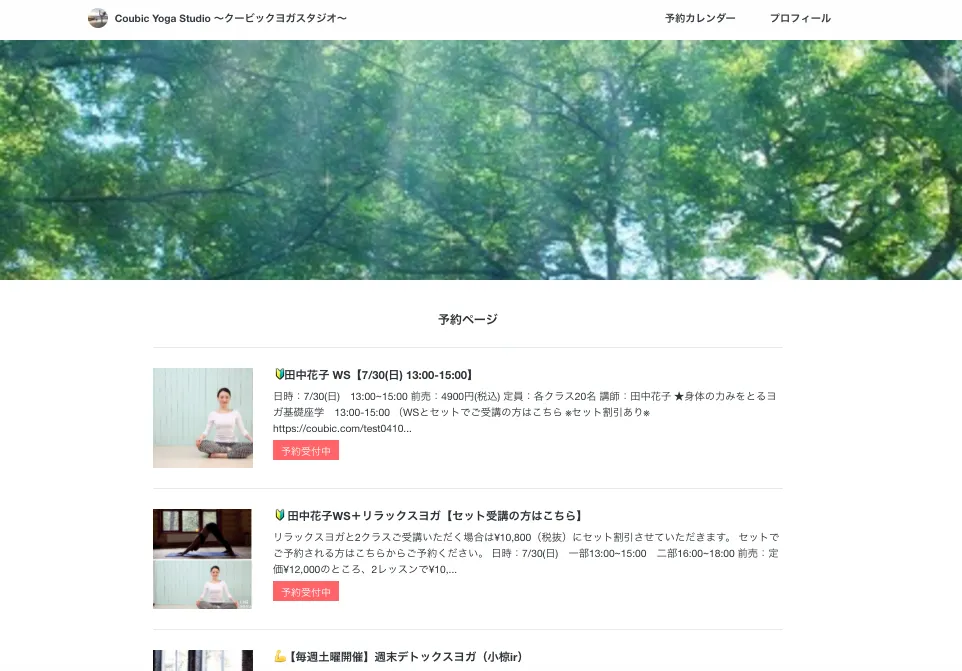Click the forest canopy banner image

(481, 160)
